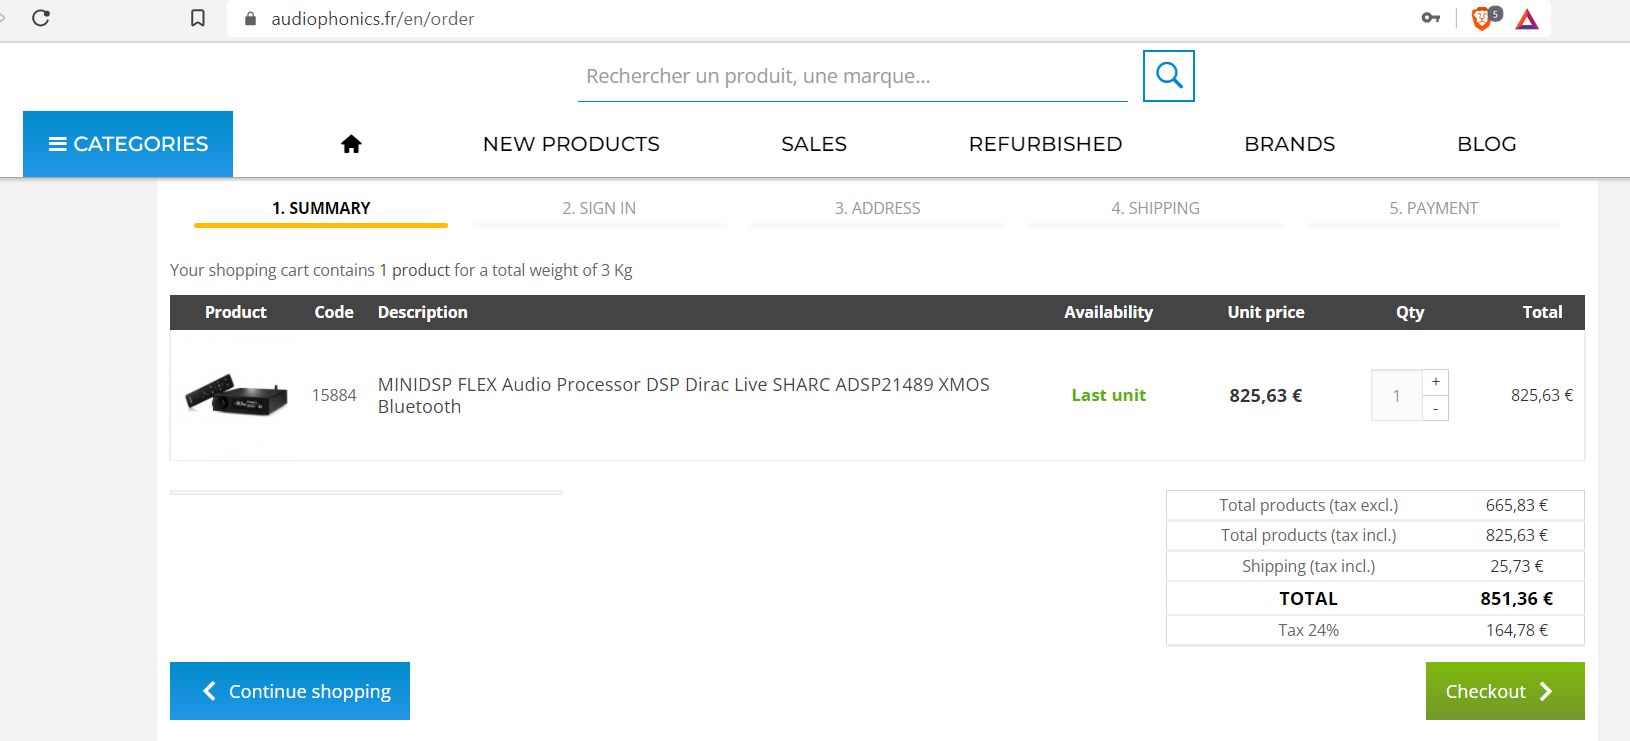This screenshot has width=1630, height=741.
Task: Select the 3. ADDRESS step
Action: click(x=877, y=208)
